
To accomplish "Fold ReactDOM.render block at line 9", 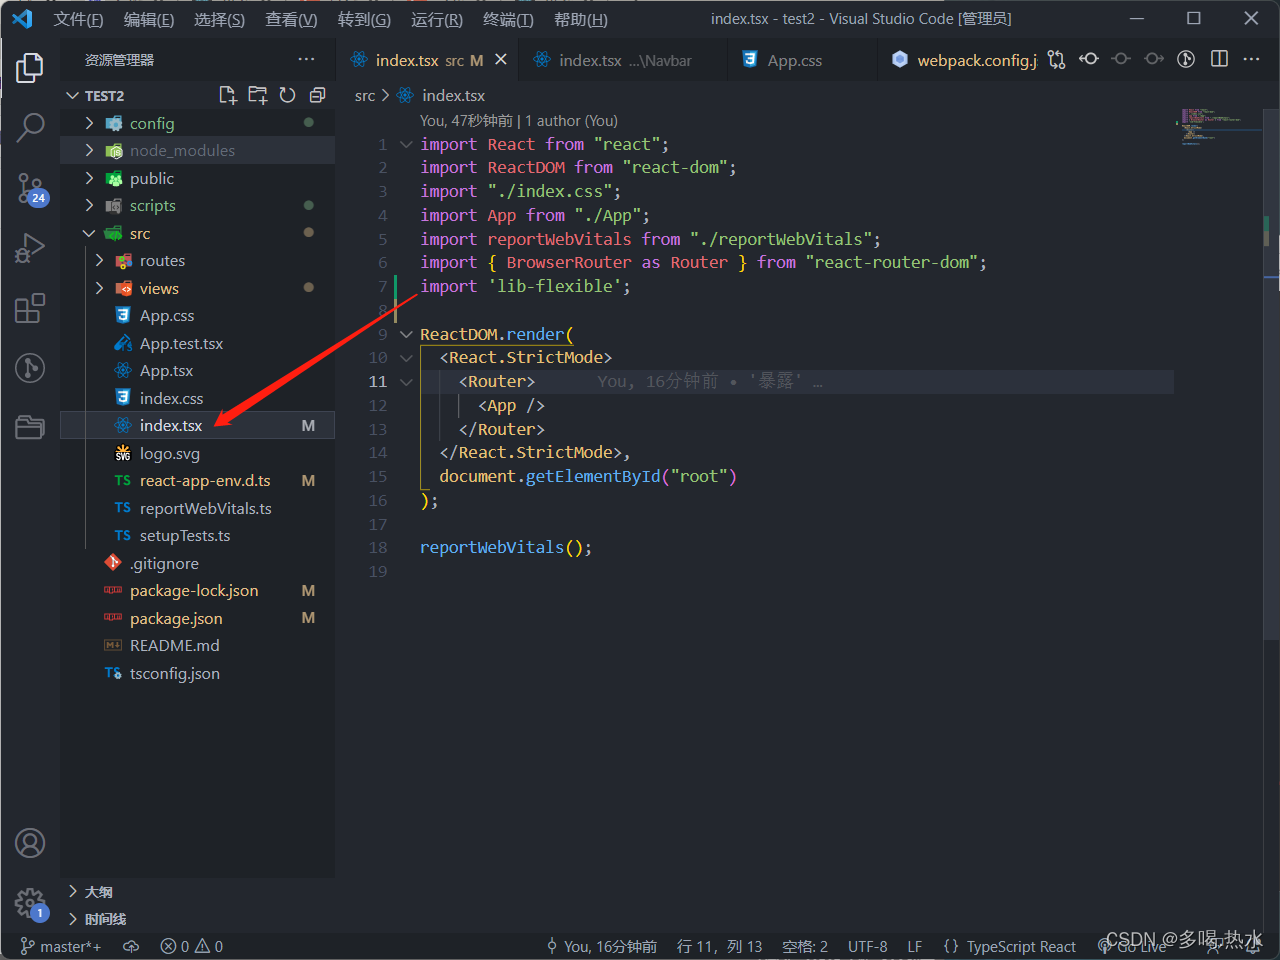I will click(x=406, y=334).
